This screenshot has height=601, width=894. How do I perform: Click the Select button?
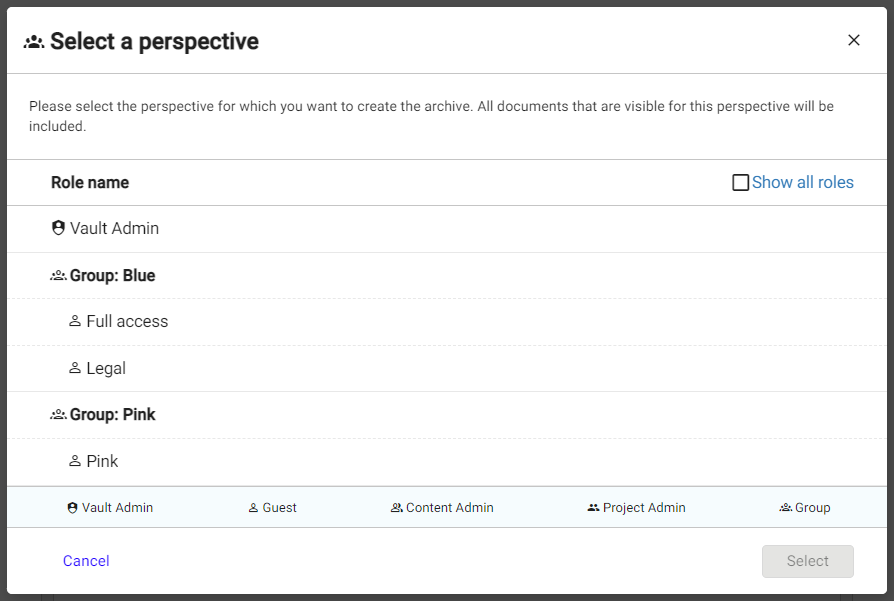tap(807, 561)
